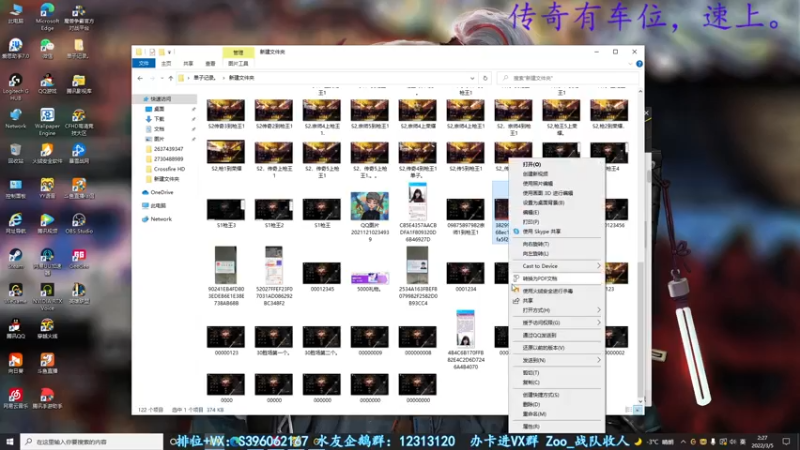Go back in File Explorer
800x450 pixels.
[x=140, y=78]
